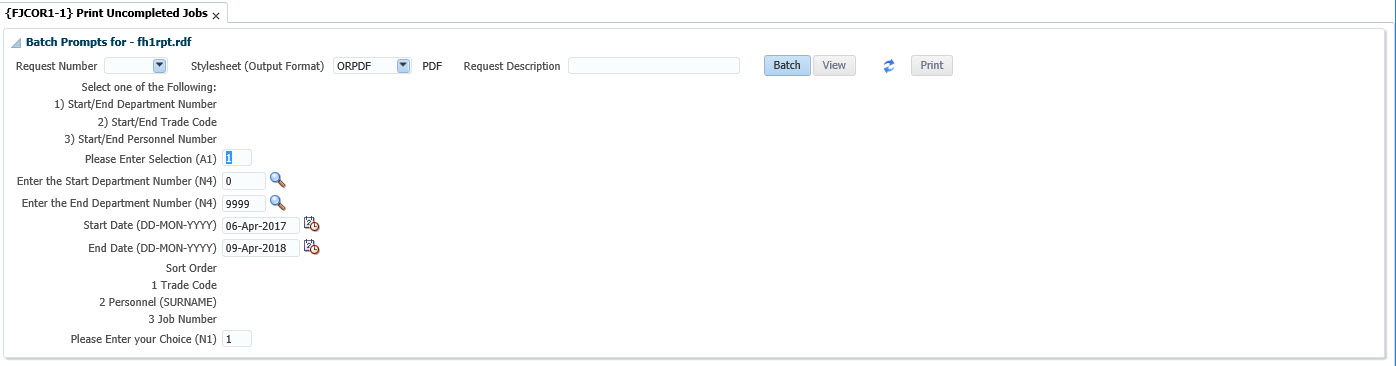This screenshot has height=366, width=1396.
Task: Close the Print Uncompleted Jobs tab
Action: pos(216,16)
